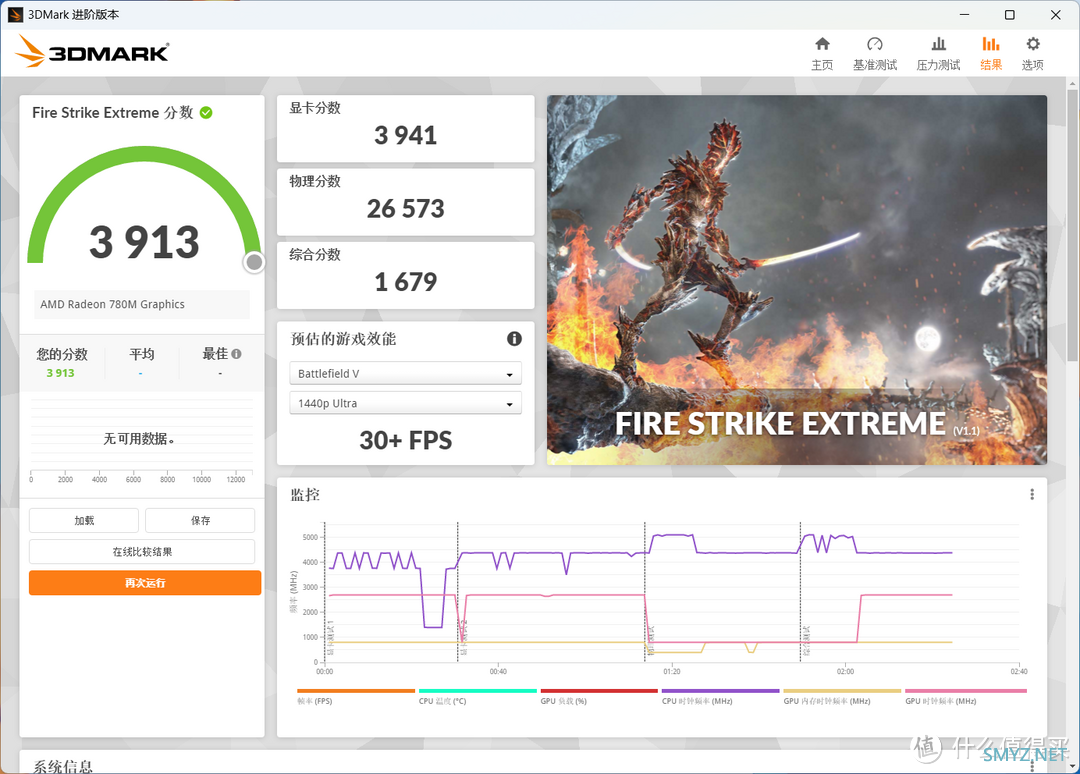Open the monitoring panel three-dot menu
This screenshot has width=1080, height=774.
click(x=1032, y=494)
